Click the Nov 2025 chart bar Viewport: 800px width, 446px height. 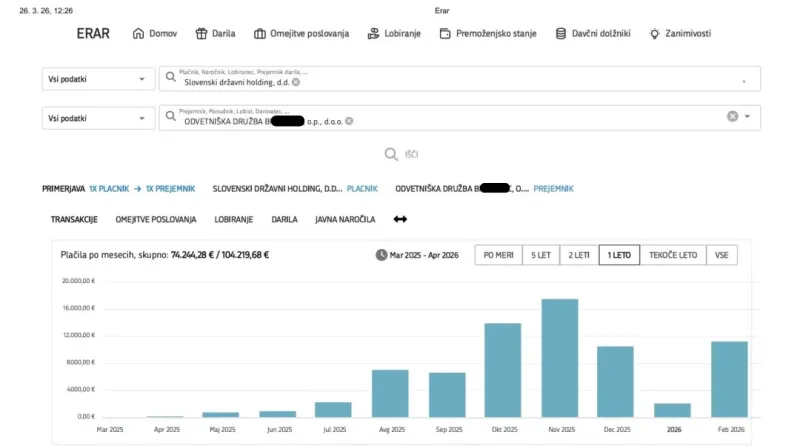(560, 358)
